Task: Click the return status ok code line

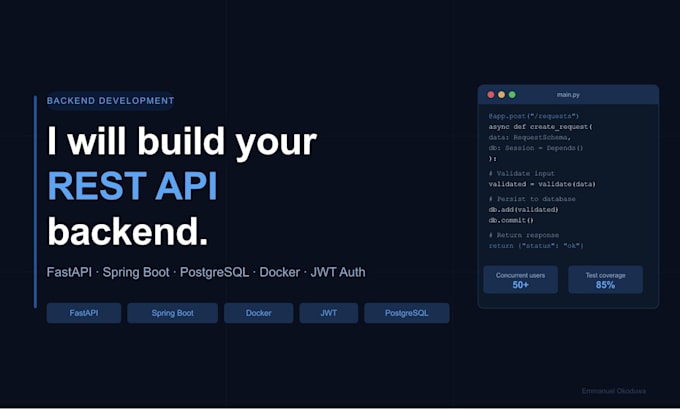Action: (x=536, y=246)
